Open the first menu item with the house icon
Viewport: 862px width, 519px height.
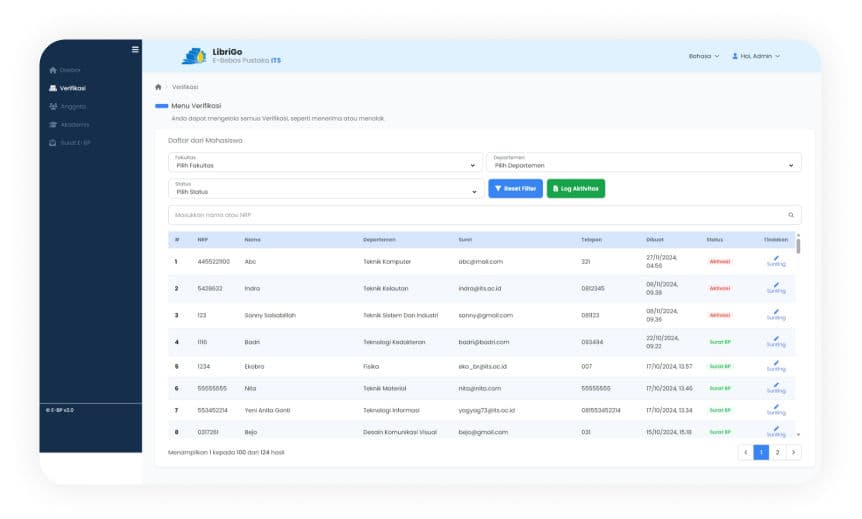point(64,70)
